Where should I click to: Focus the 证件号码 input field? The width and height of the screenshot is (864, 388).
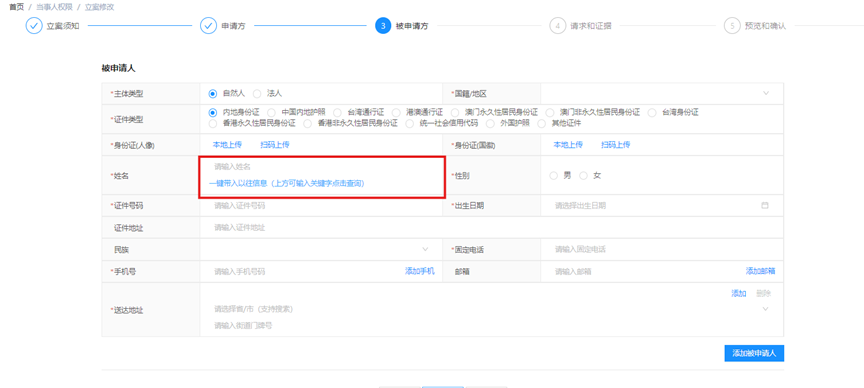pyautogui.click(x=321, y=206)
